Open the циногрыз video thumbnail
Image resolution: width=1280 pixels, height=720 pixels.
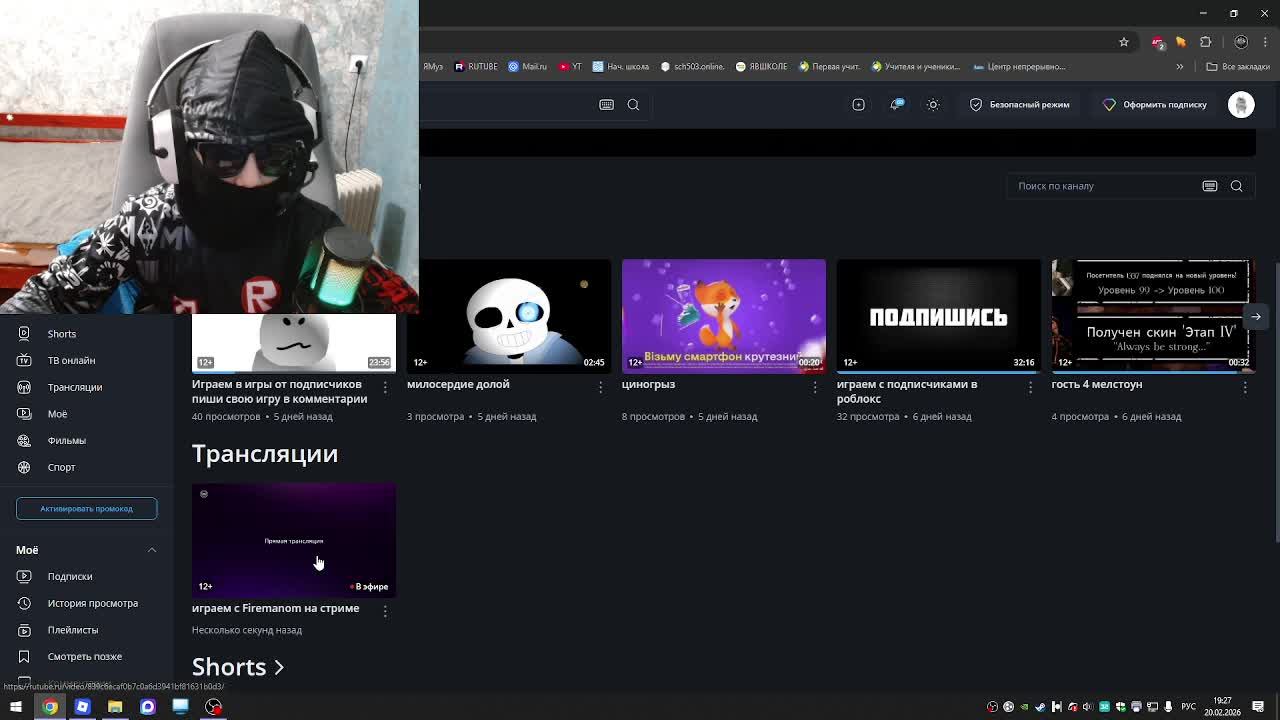click(x=724, y=316)
